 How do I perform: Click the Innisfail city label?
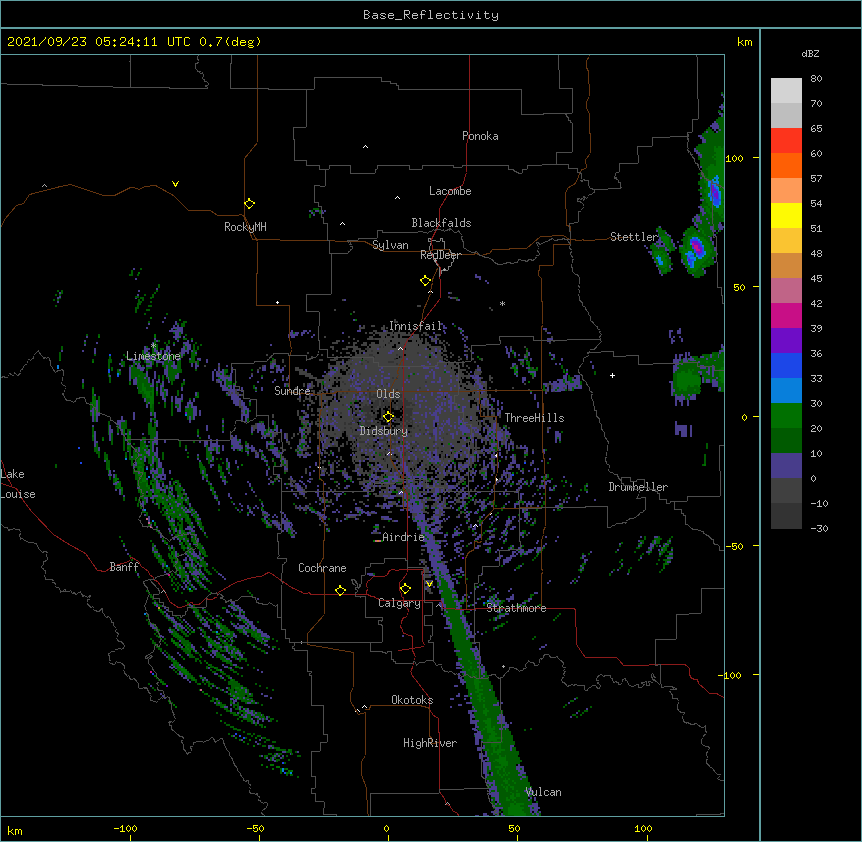tap(416, 326)
